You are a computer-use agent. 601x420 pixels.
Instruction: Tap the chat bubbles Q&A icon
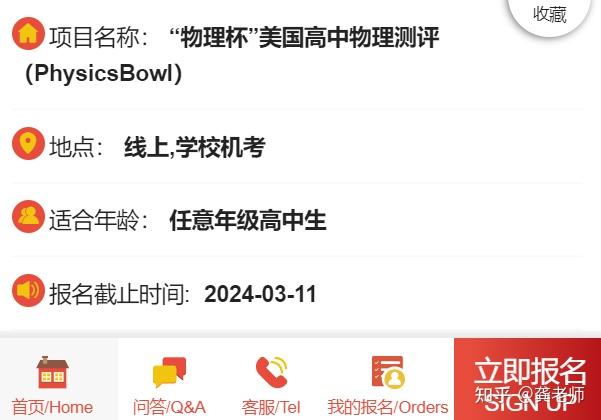(169, 372)
